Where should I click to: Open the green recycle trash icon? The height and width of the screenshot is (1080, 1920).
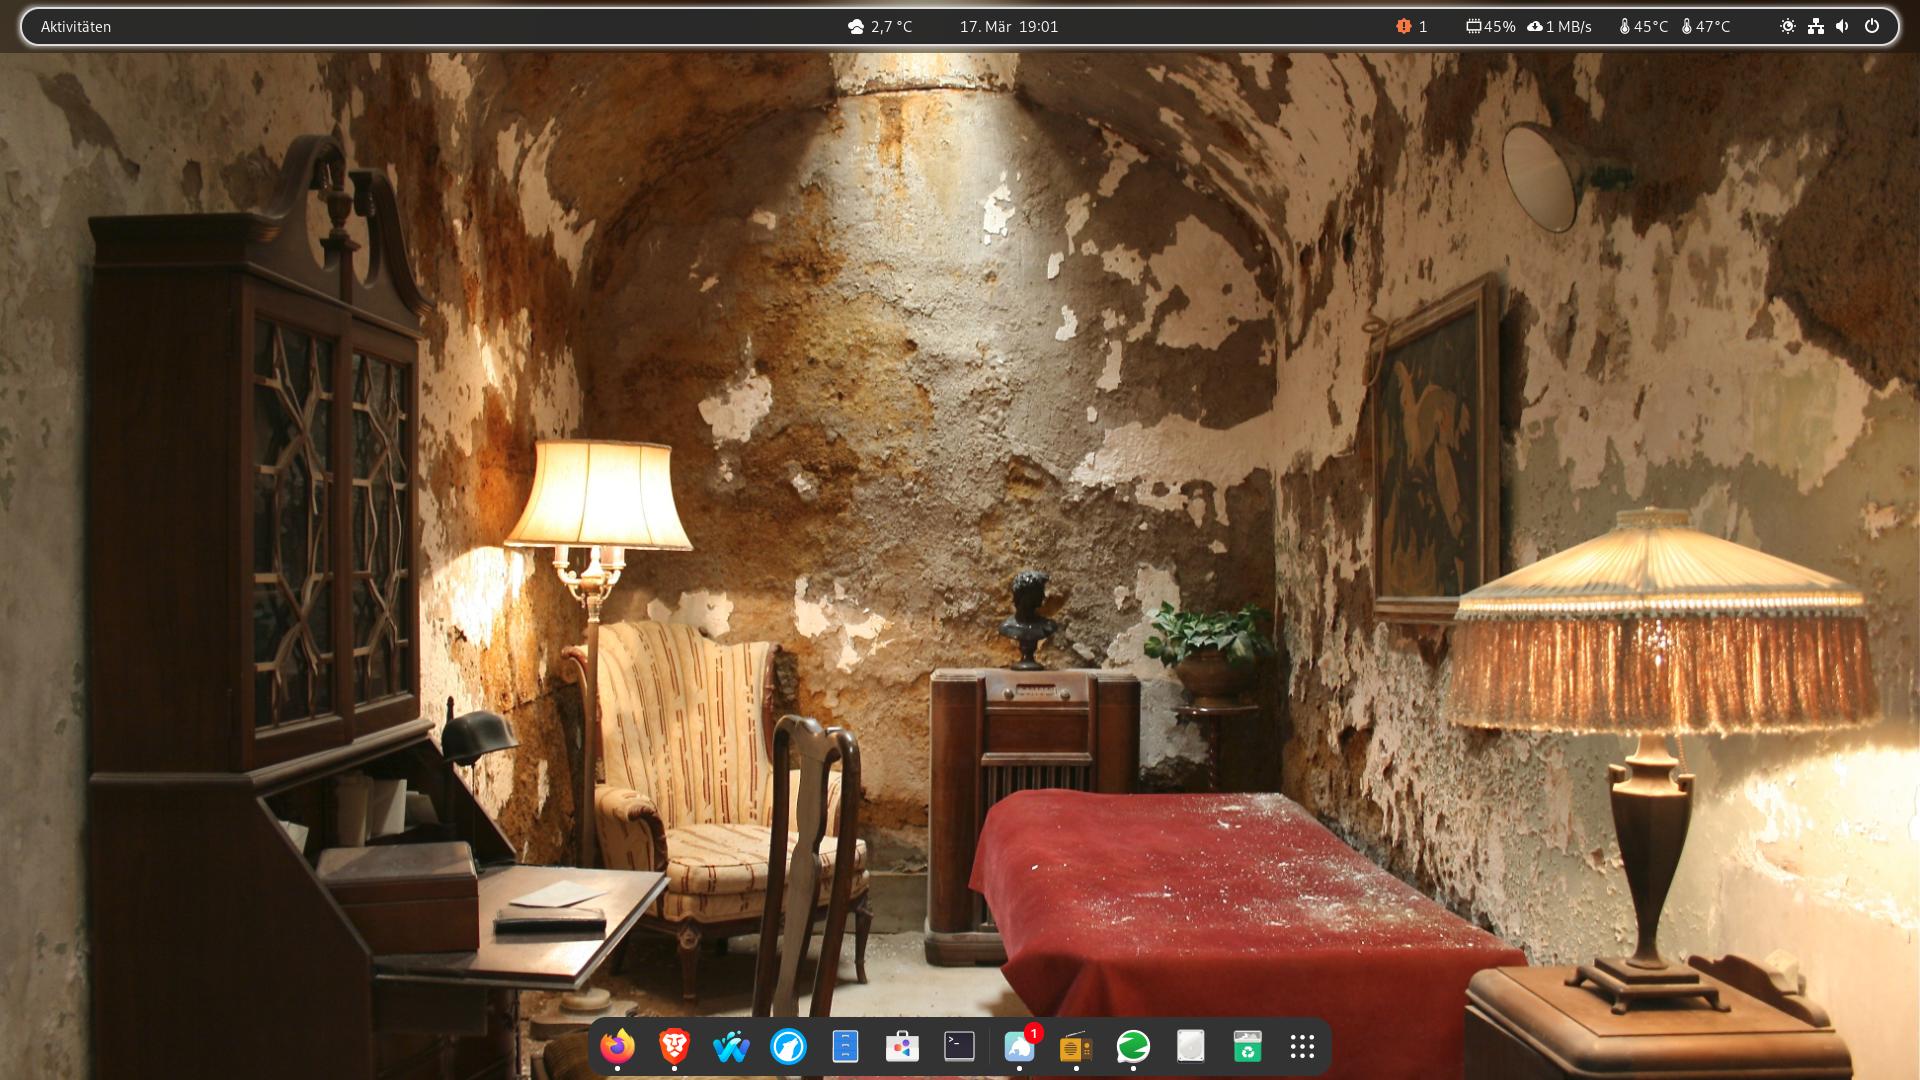pyautogui.click(x=1247, y=1047)
